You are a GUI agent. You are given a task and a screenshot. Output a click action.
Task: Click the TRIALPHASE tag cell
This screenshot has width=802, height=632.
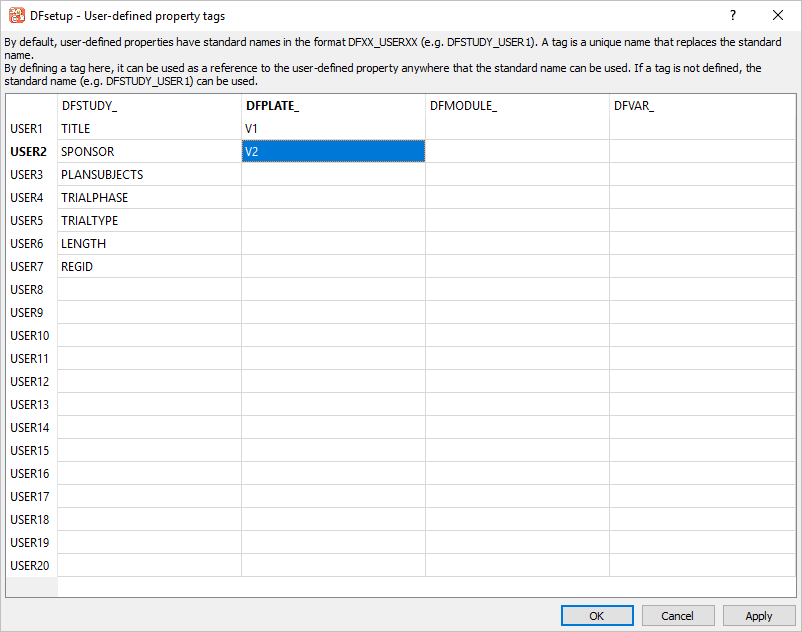click(x=149, y=198)
